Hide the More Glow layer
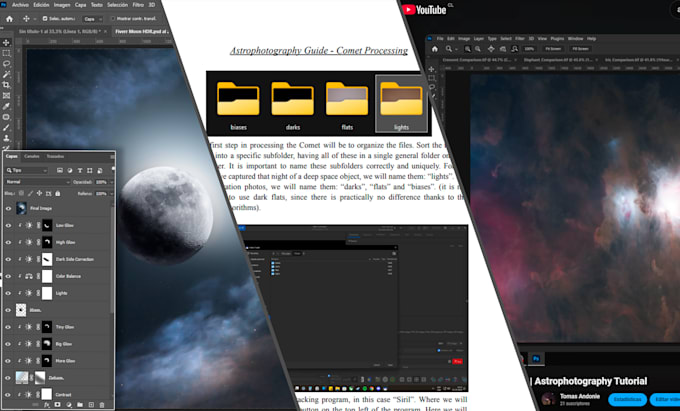 tap(8, 361)
